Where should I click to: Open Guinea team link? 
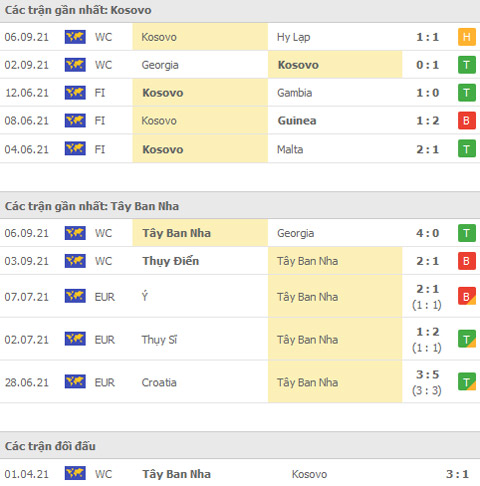click(x=297, y=121)
